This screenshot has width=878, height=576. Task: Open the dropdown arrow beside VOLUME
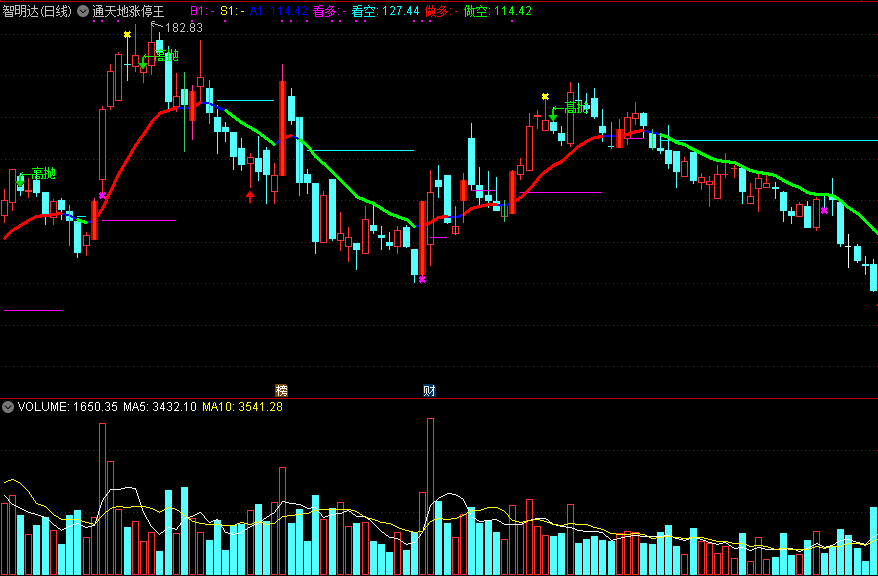[x=8, y=407]
